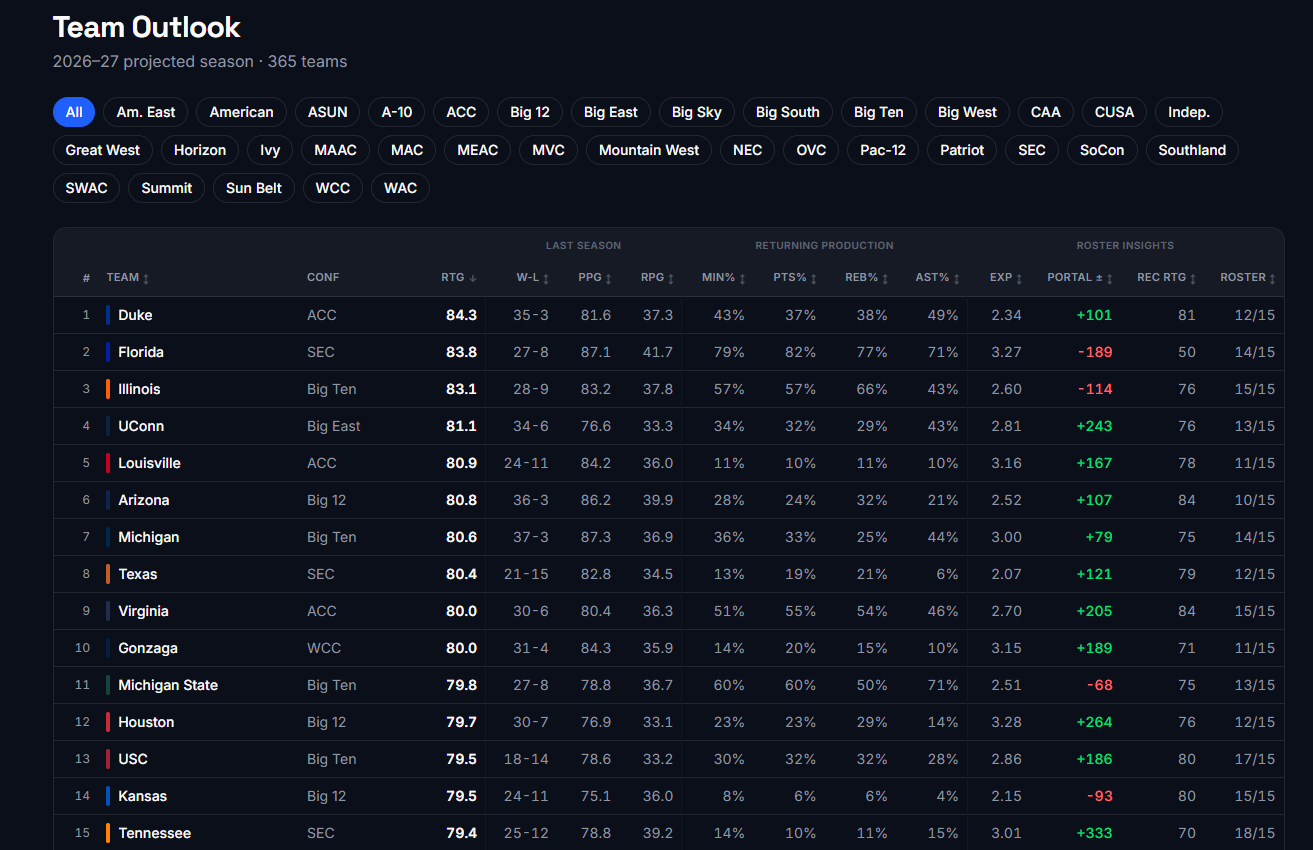
Task: Click USC's 17/15 roster count
Action: (1255, 759)
